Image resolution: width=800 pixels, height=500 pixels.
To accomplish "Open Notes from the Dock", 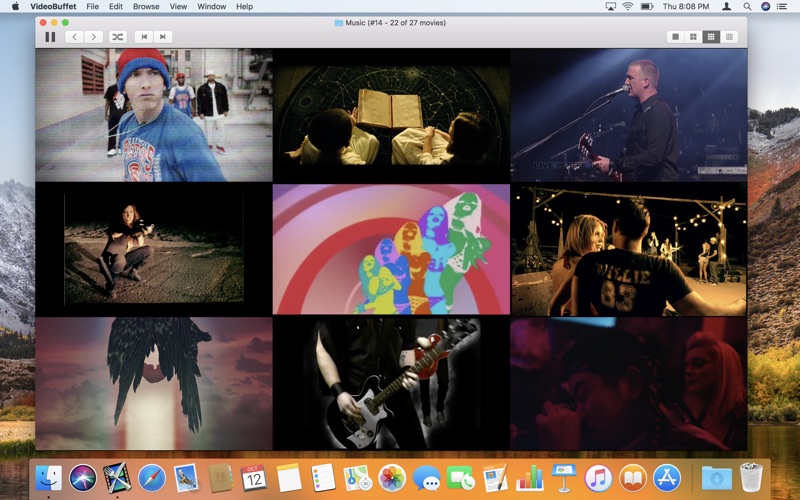I will [289, 478].
